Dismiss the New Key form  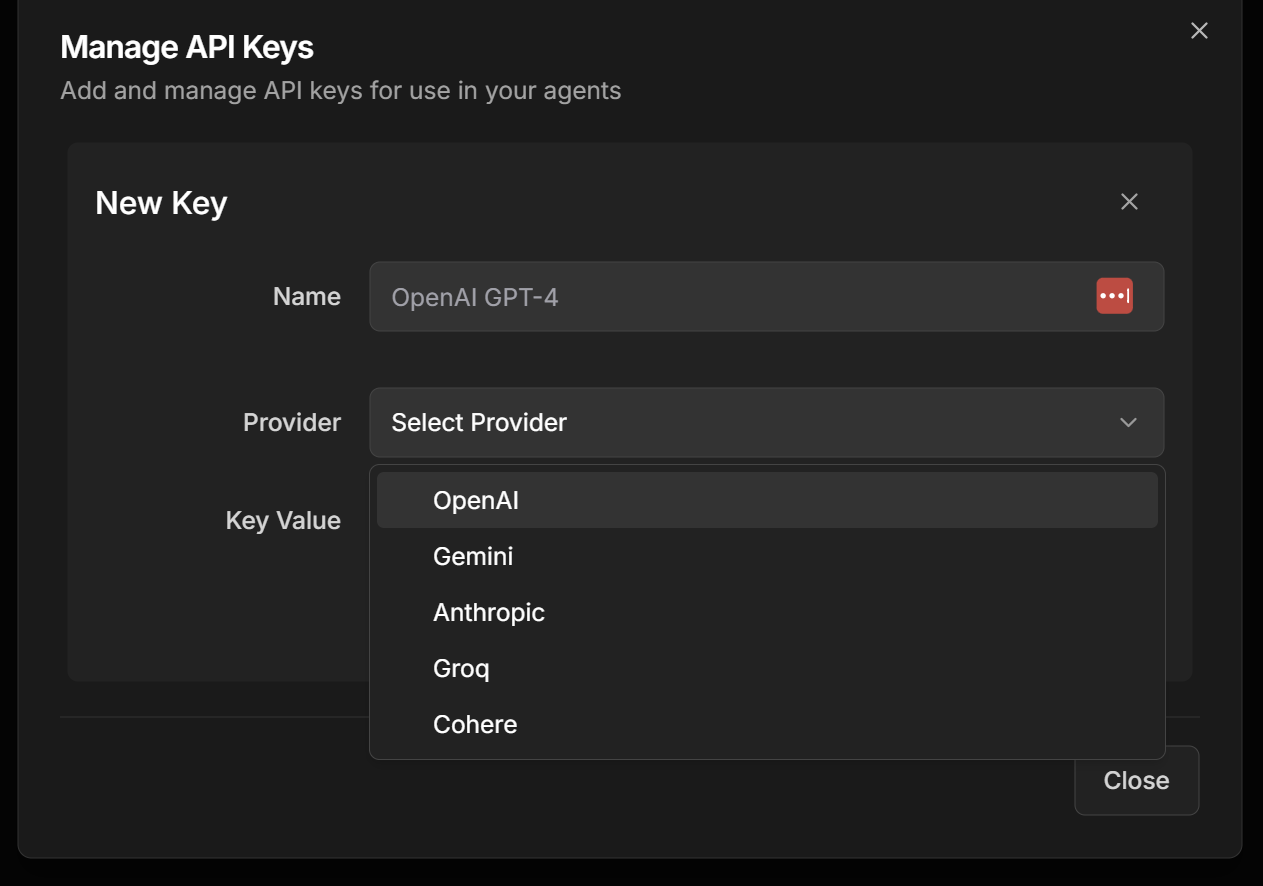pyautogui.click(x=1129, y=201)
